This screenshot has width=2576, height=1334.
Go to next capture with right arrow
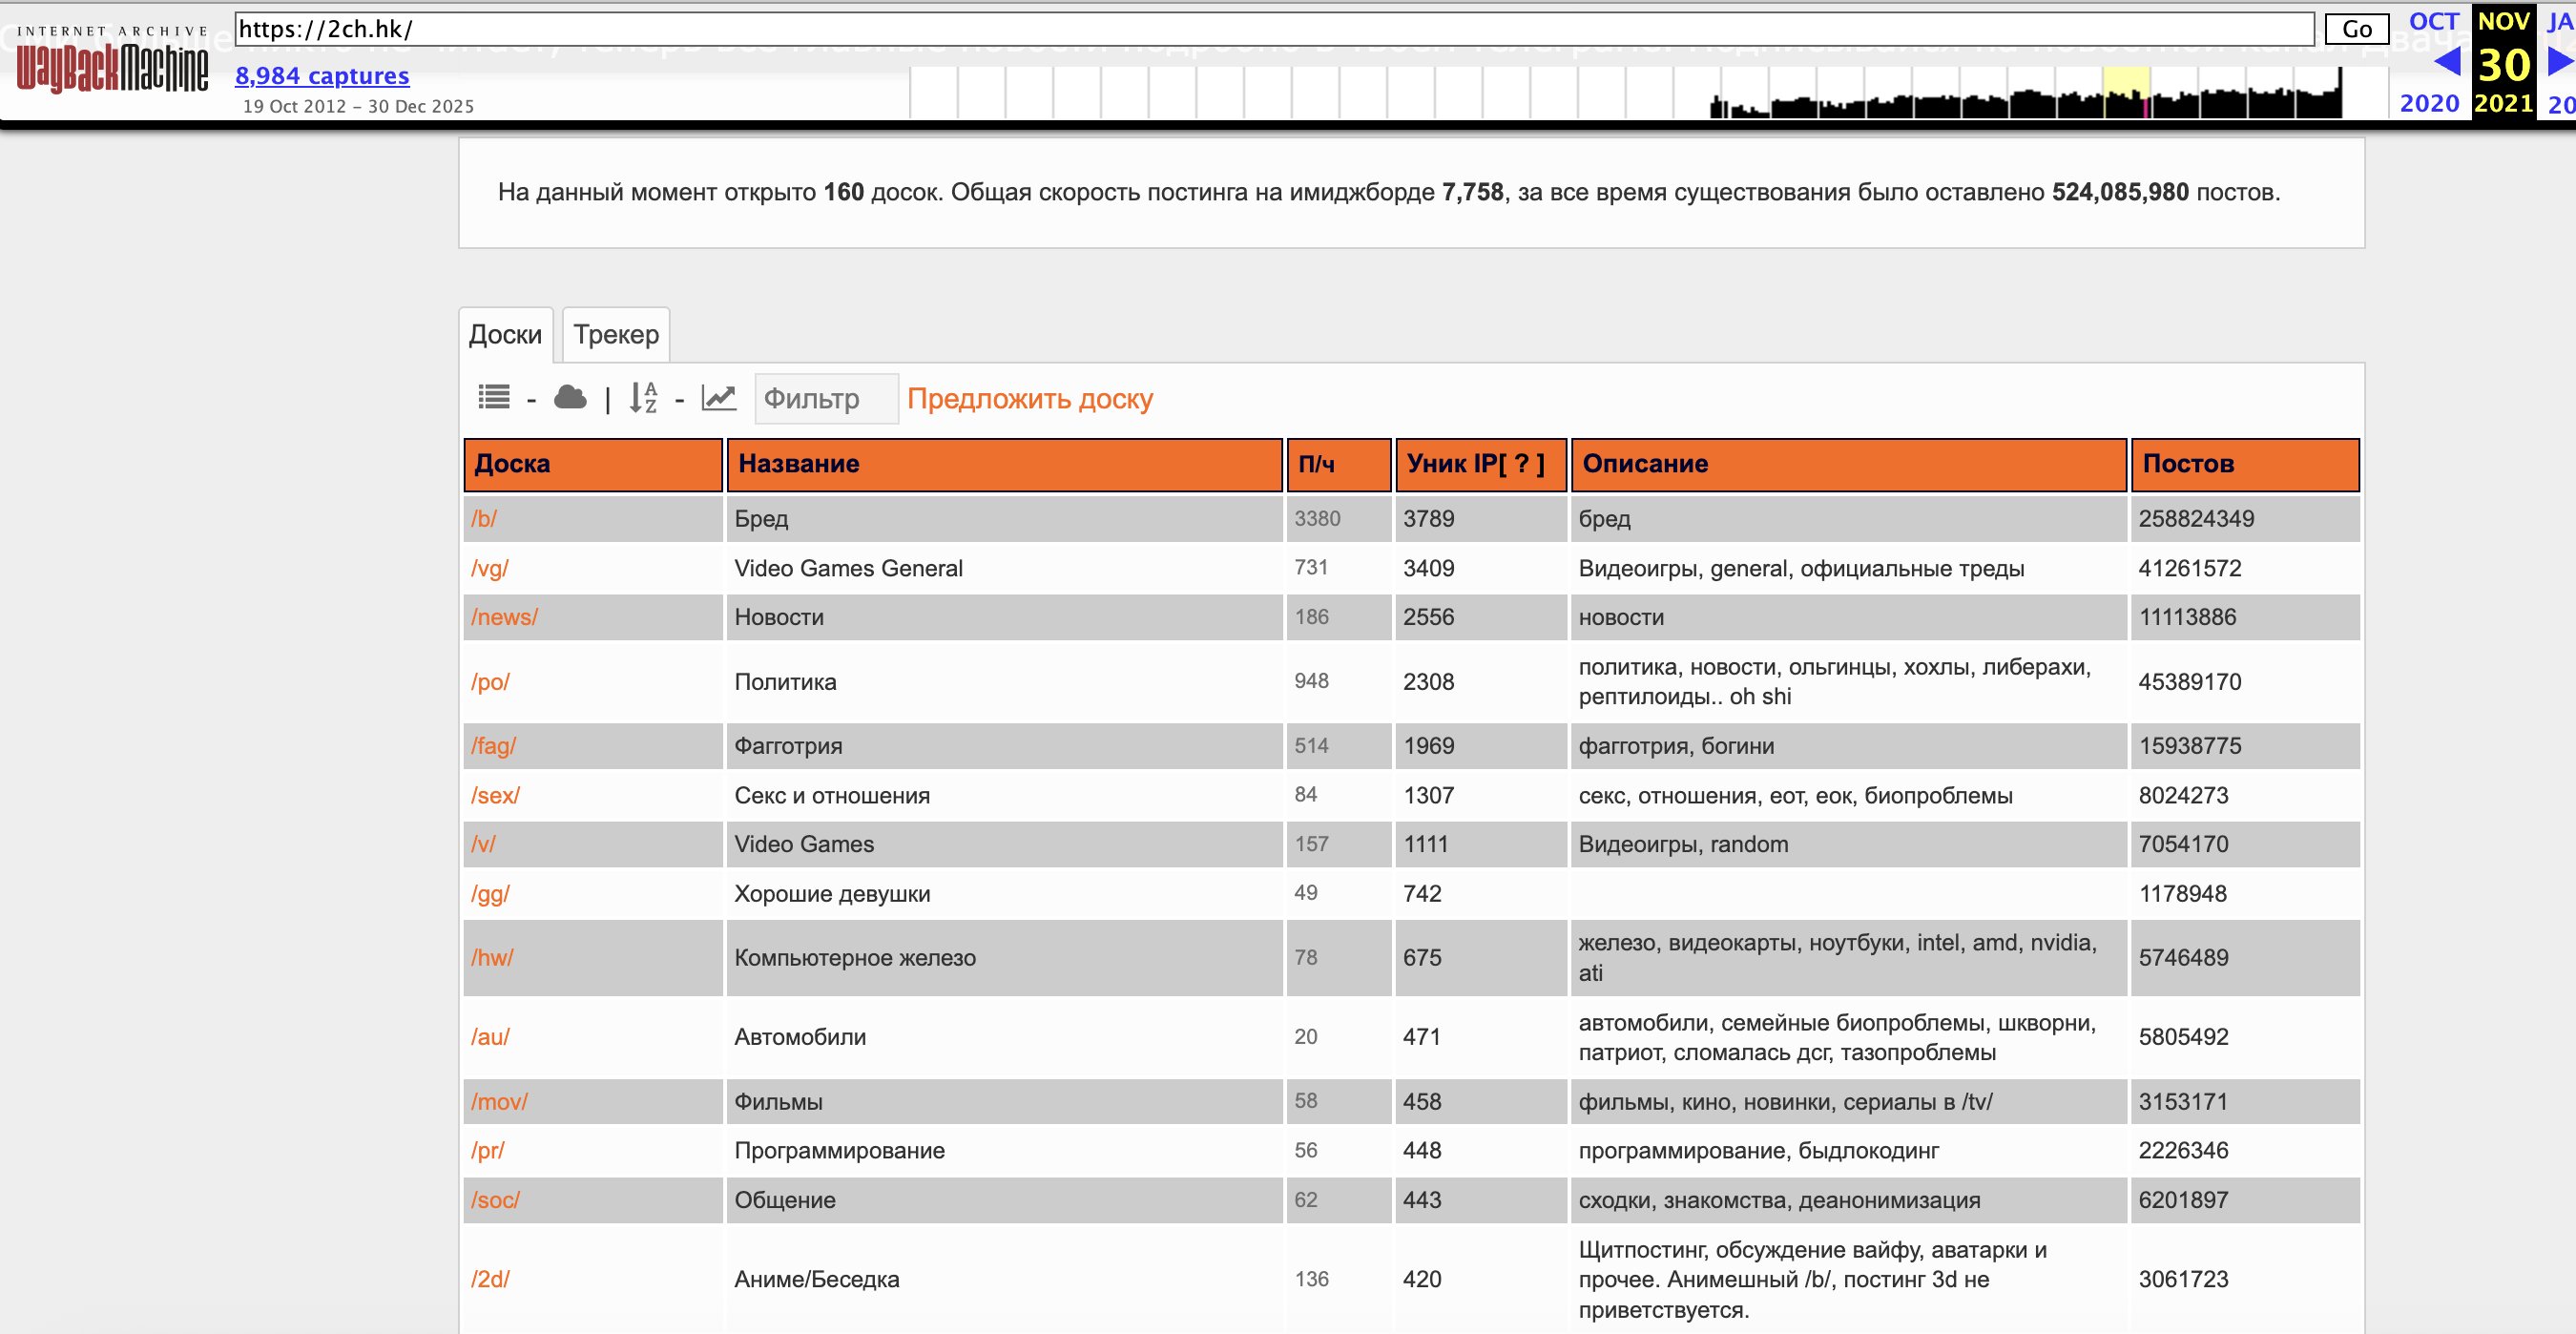point(2559,63)
